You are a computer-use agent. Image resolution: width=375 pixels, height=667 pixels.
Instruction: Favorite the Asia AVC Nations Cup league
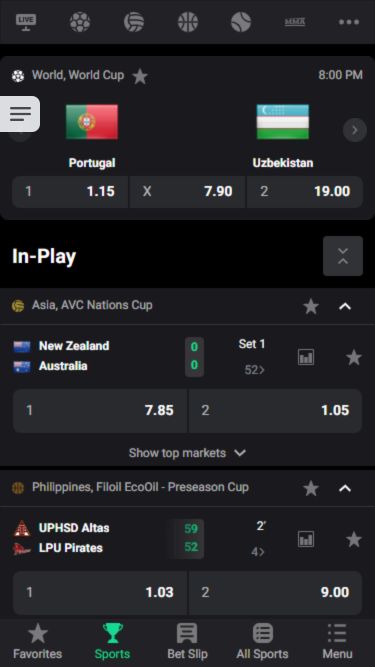point(311,306)
